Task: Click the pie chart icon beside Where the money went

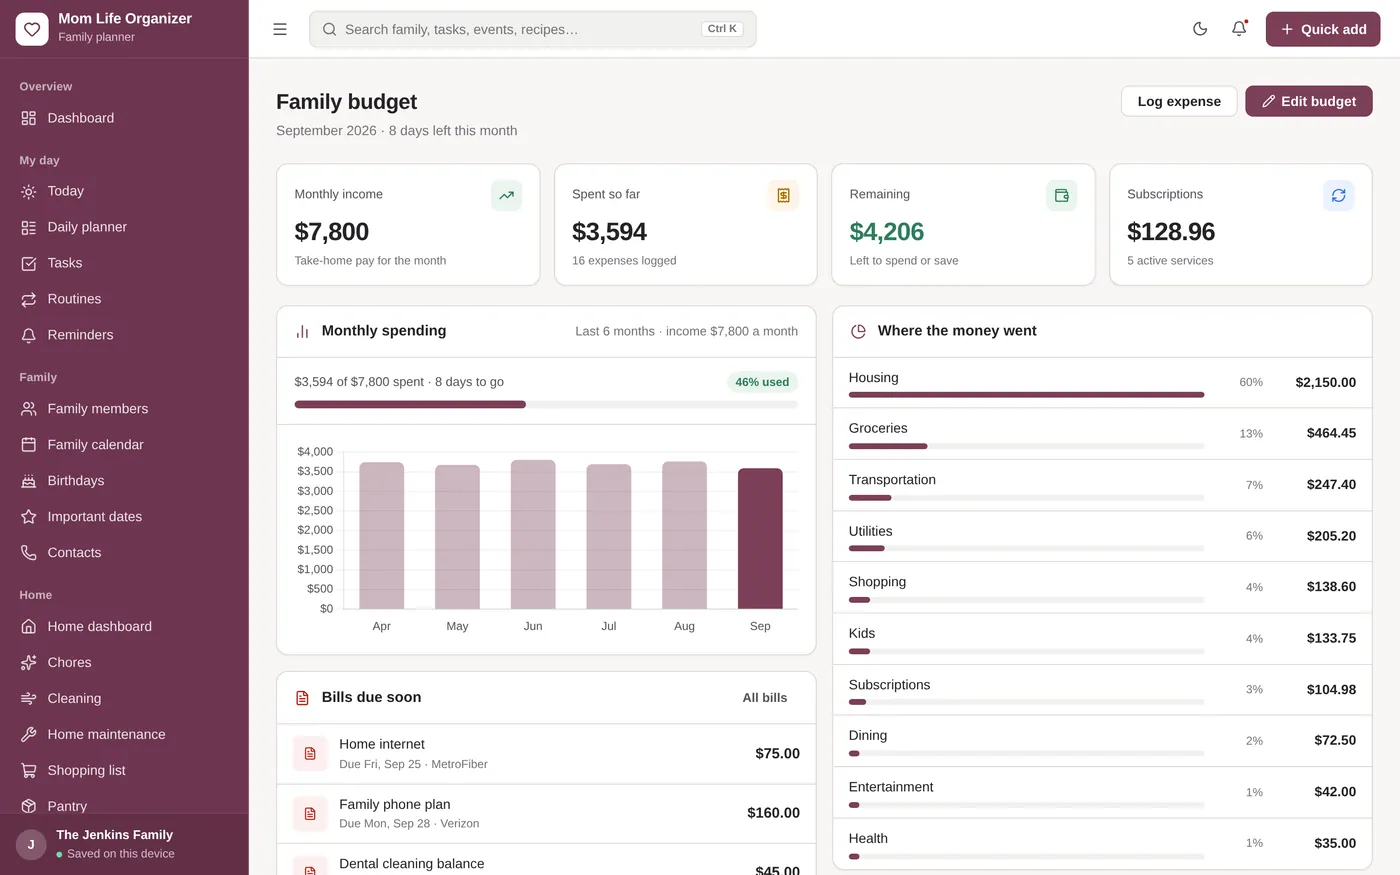Action: pos(858,331)
